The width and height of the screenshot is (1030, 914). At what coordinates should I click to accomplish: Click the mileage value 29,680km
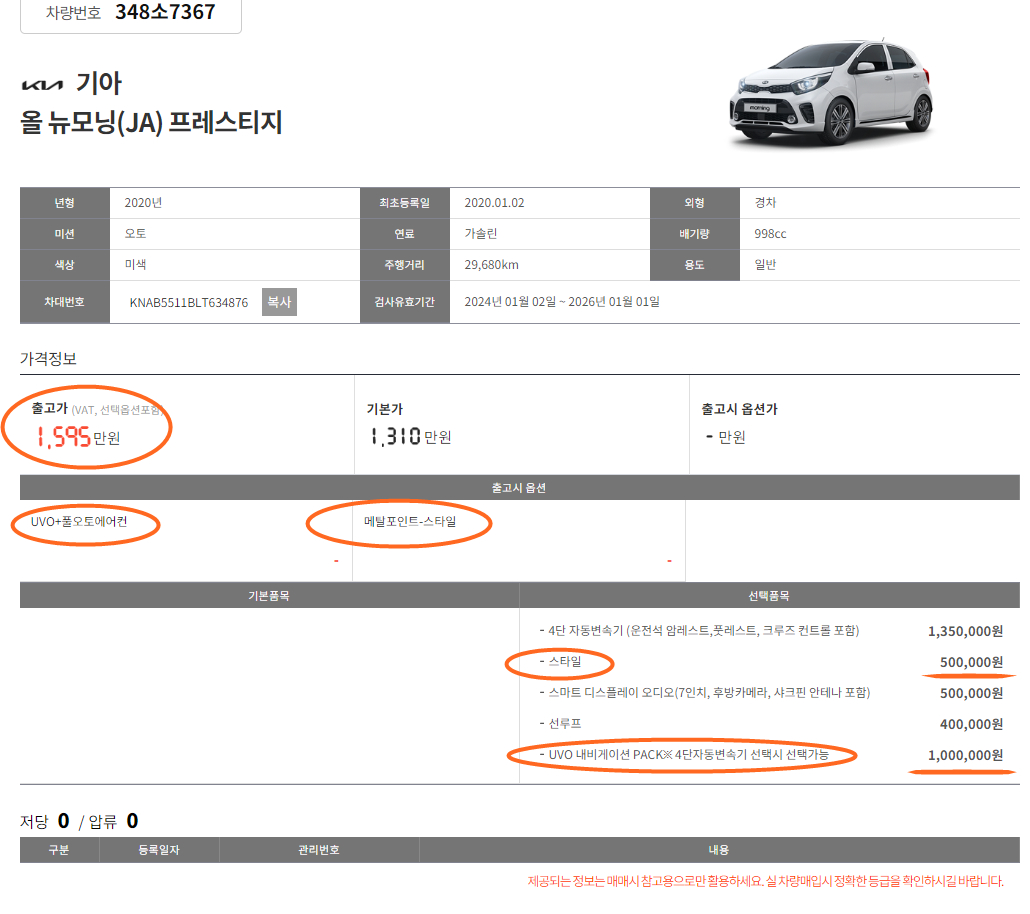[491, 265]
